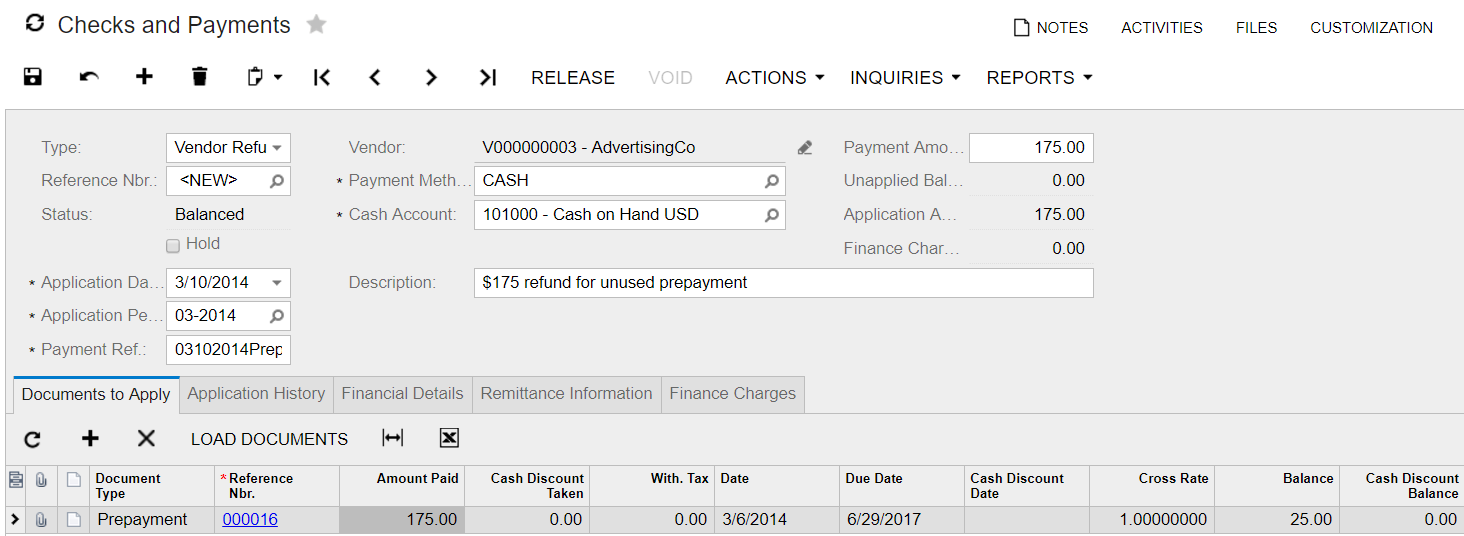Viewport: 1464px width, 536px height.
Task: Delete the current document
Action: click(x=200, y=77)
